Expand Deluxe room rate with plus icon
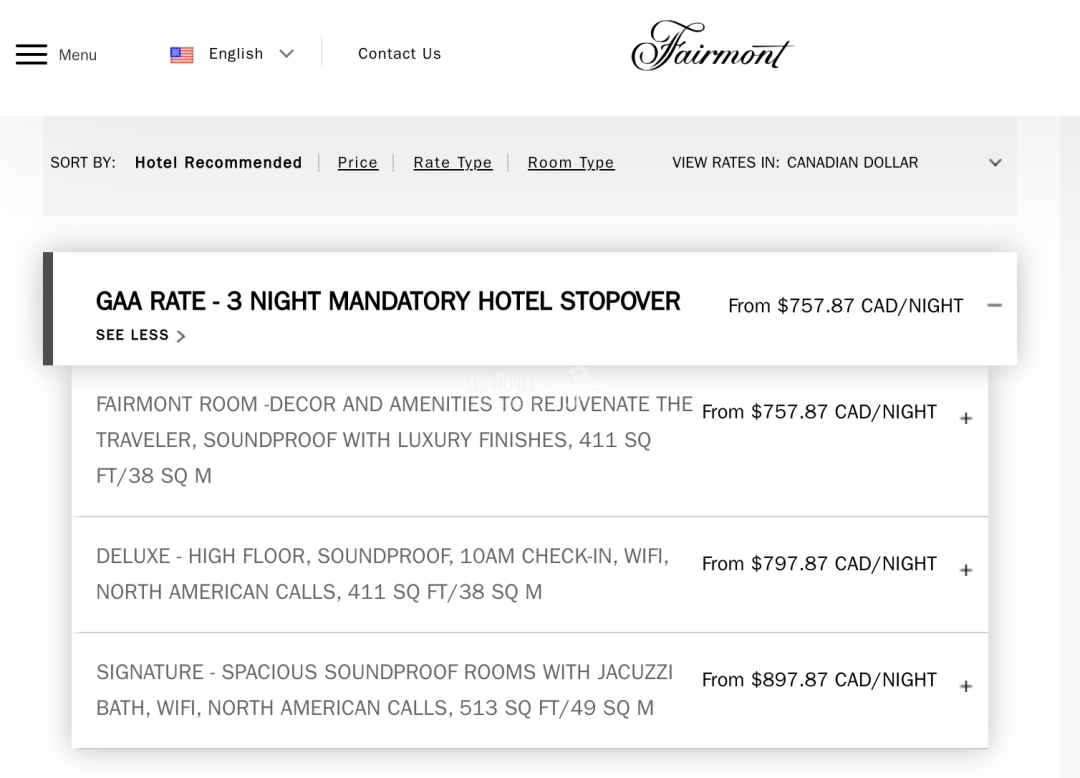The height and width of the screenshot is (778, 1080). tap(966, 571)
